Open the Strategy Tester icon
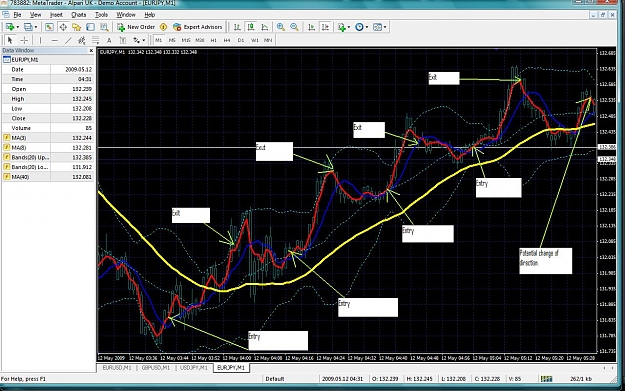 104,27
